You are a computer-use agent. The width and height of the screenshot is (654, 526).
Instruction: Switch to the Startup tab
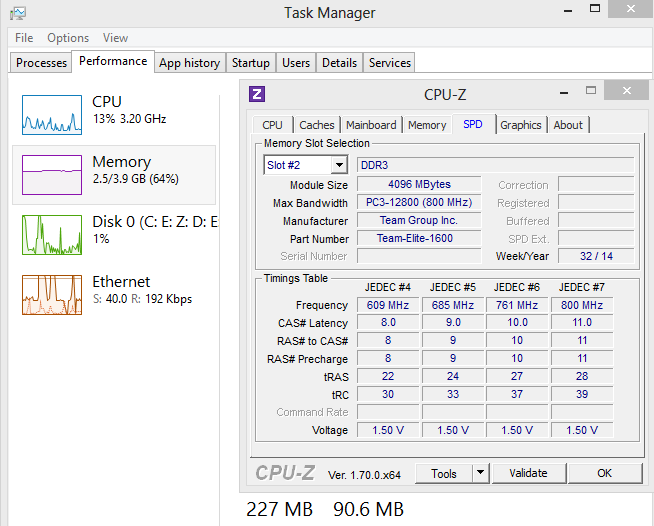(x=251, y=63)
